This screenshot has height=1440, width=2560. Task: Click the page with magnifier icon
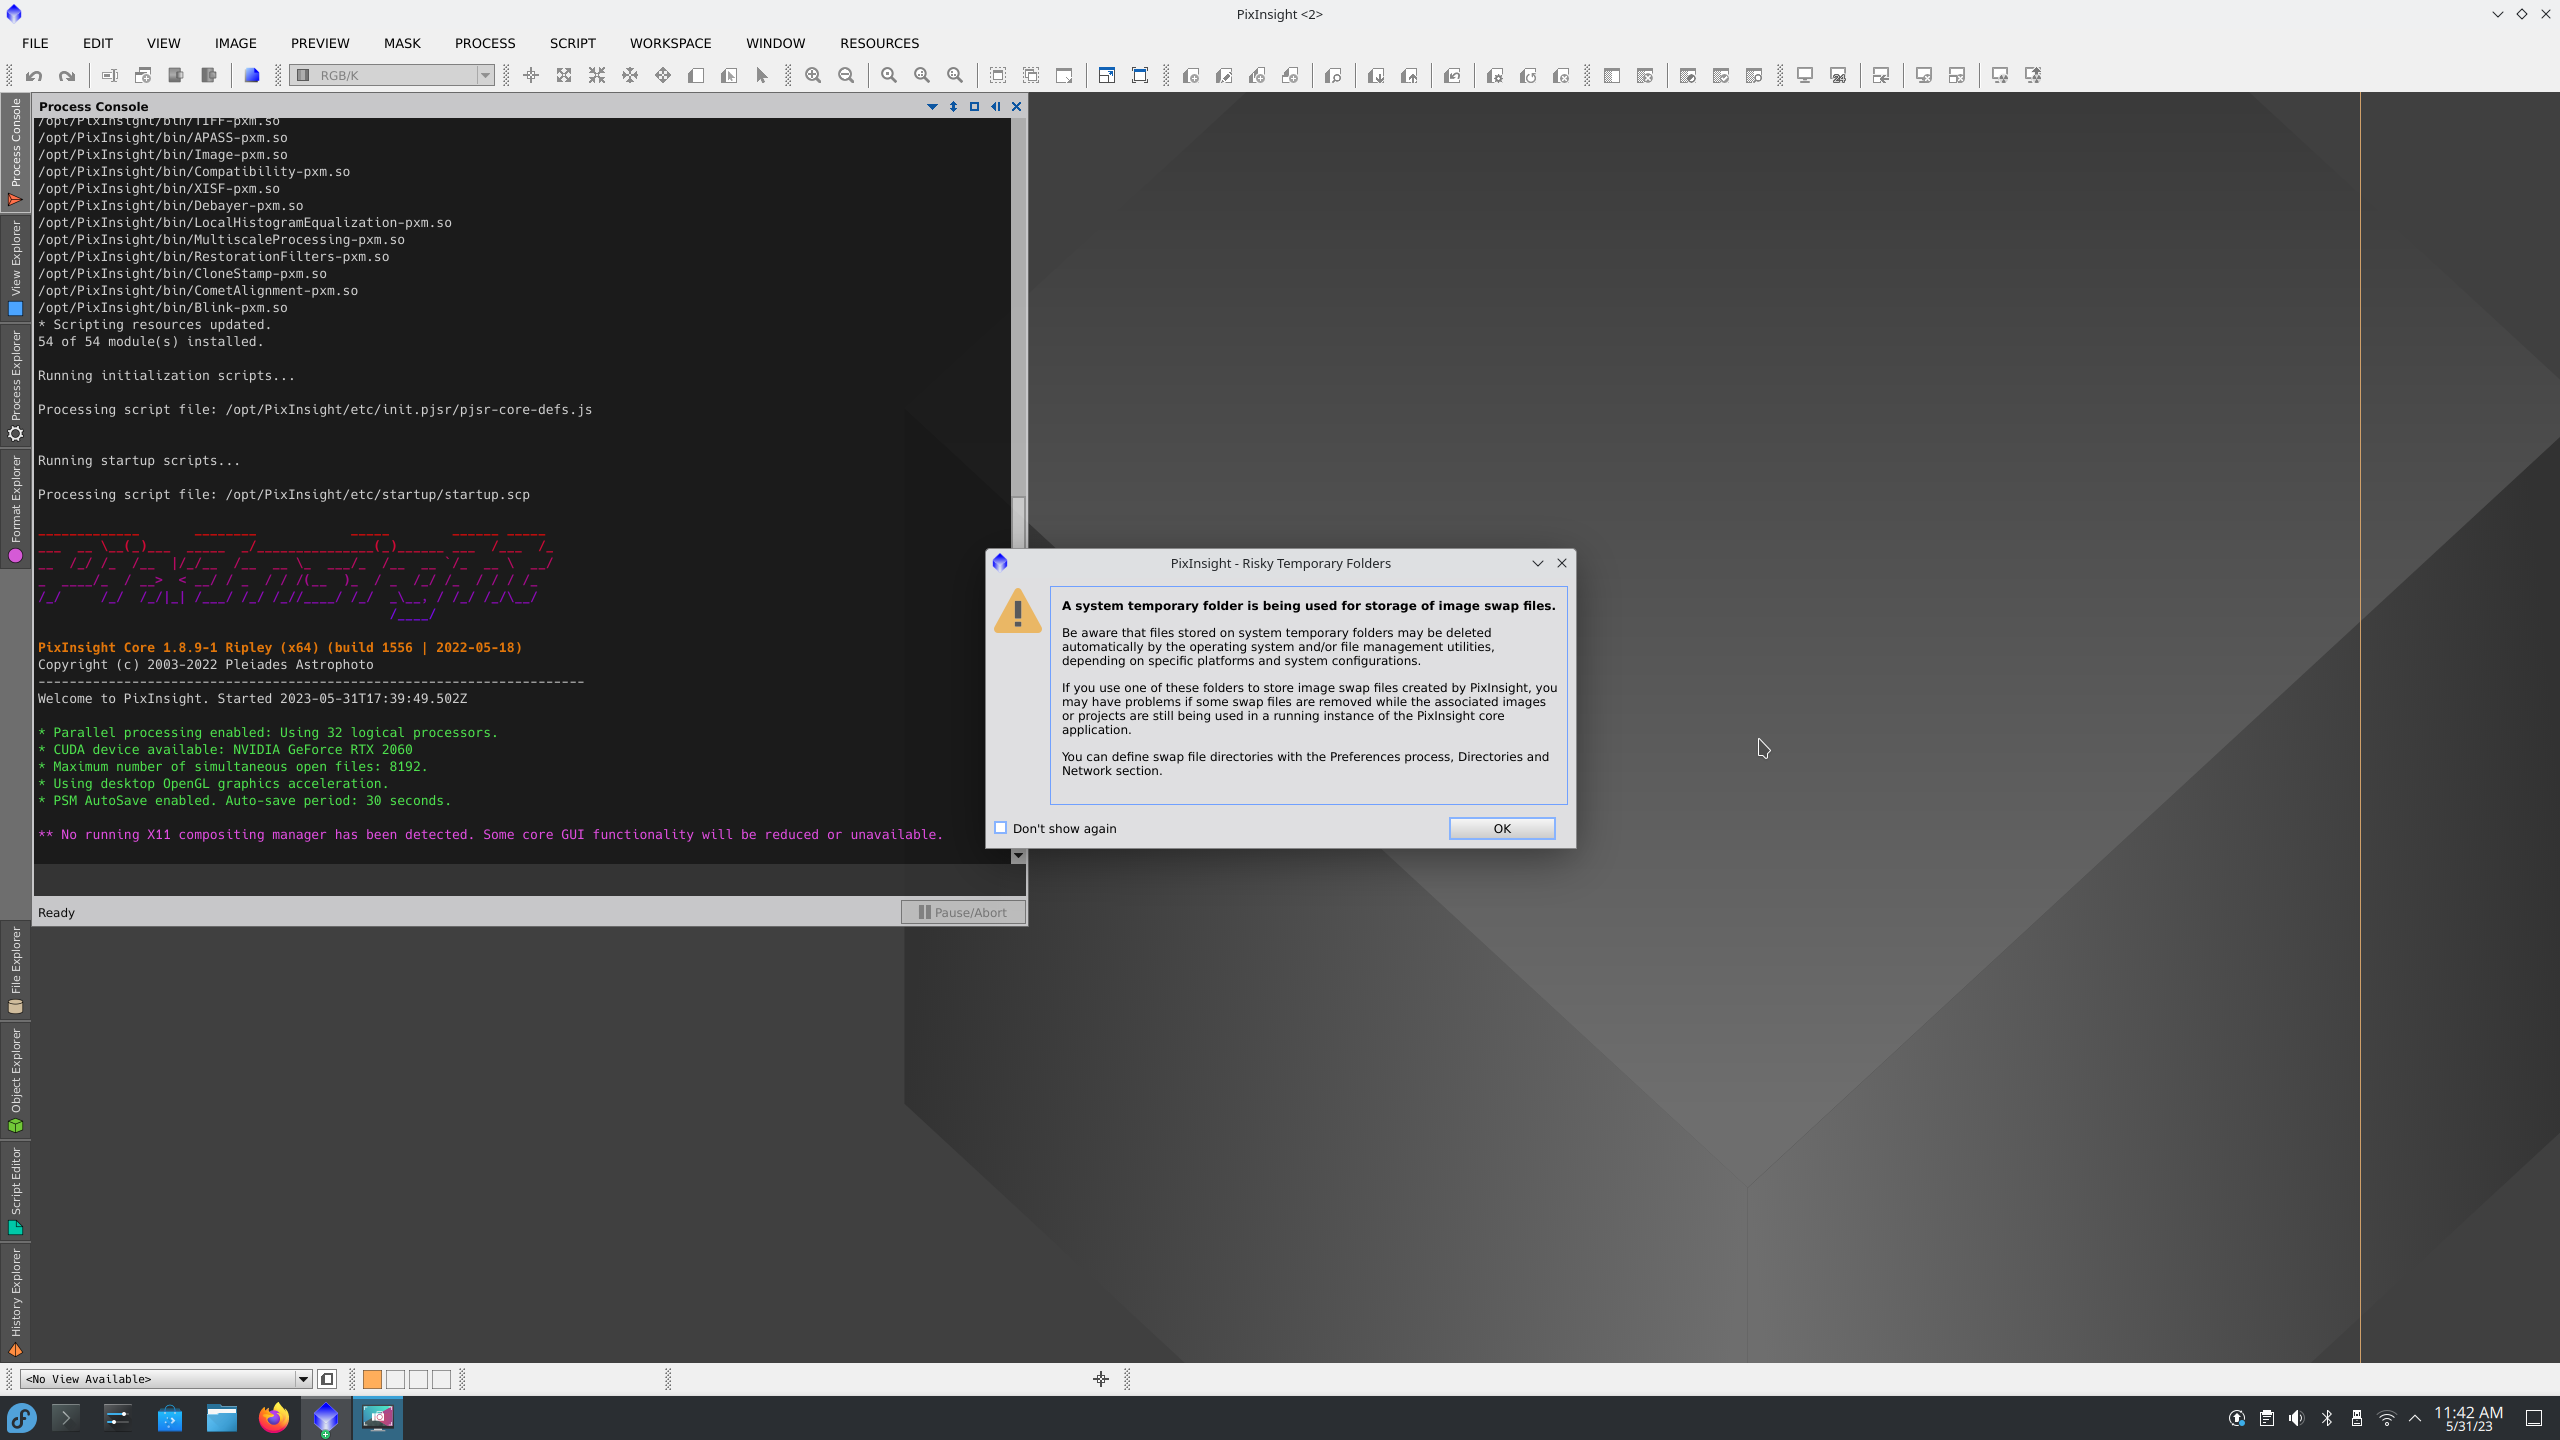pos(1333,75)
